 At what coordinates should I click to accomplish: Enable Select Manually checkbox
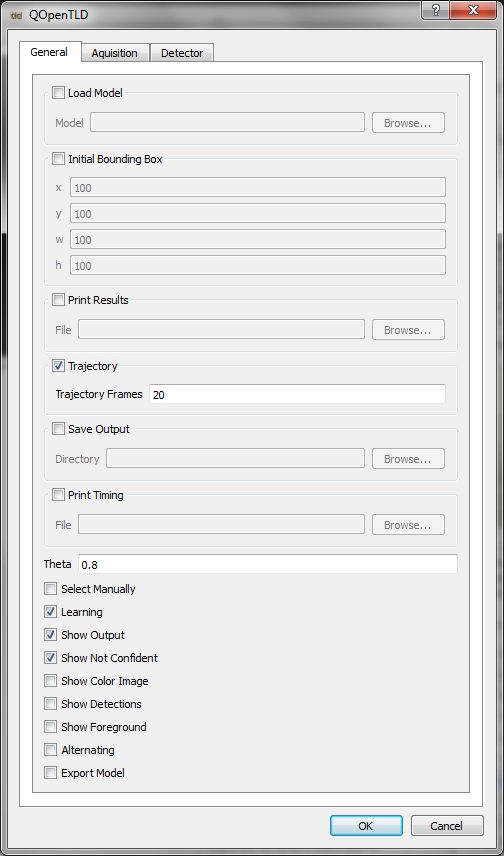coord(50,589)
